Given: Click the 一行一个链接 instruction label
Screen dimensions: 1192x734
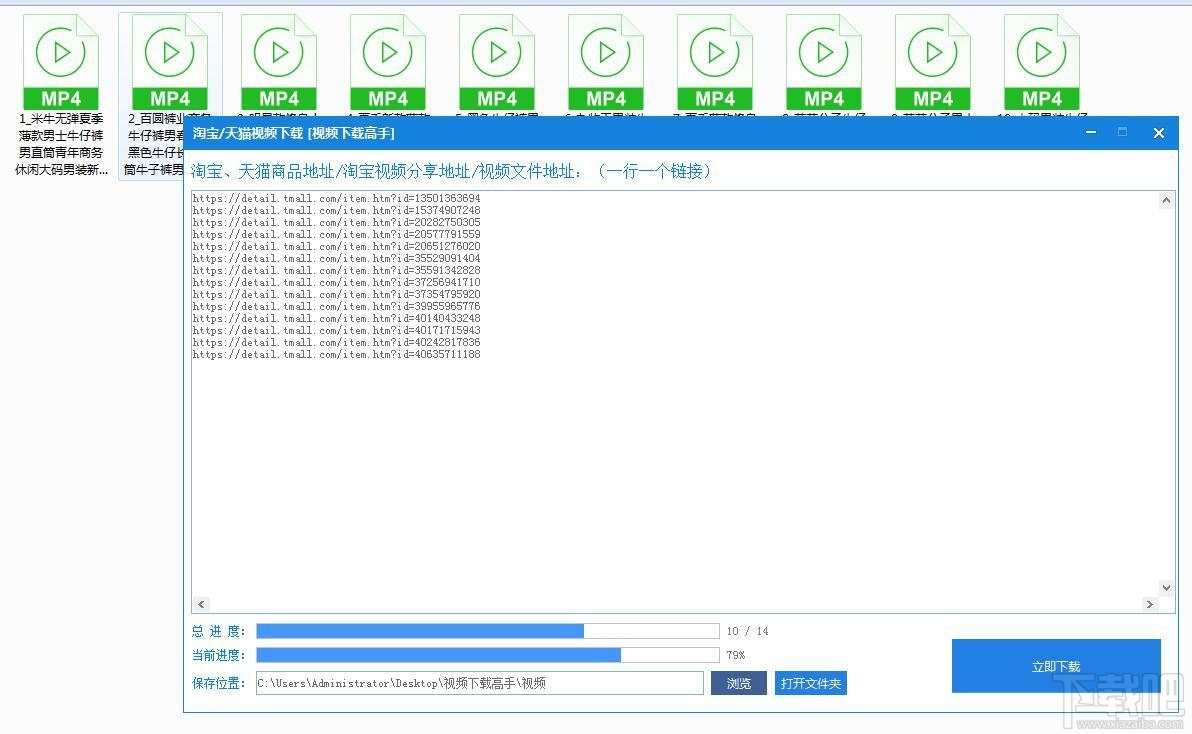Looking at the screenshot, I should pyautogui.click(x=654, y=171).
